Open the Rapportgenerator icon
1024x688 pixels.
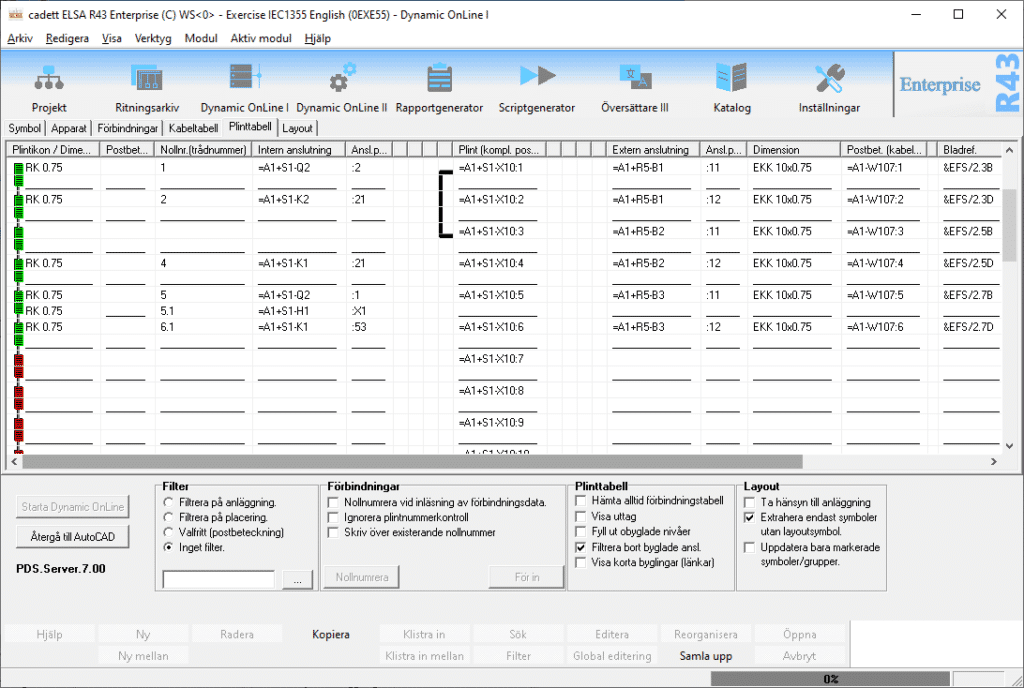[x=439, y=80]
